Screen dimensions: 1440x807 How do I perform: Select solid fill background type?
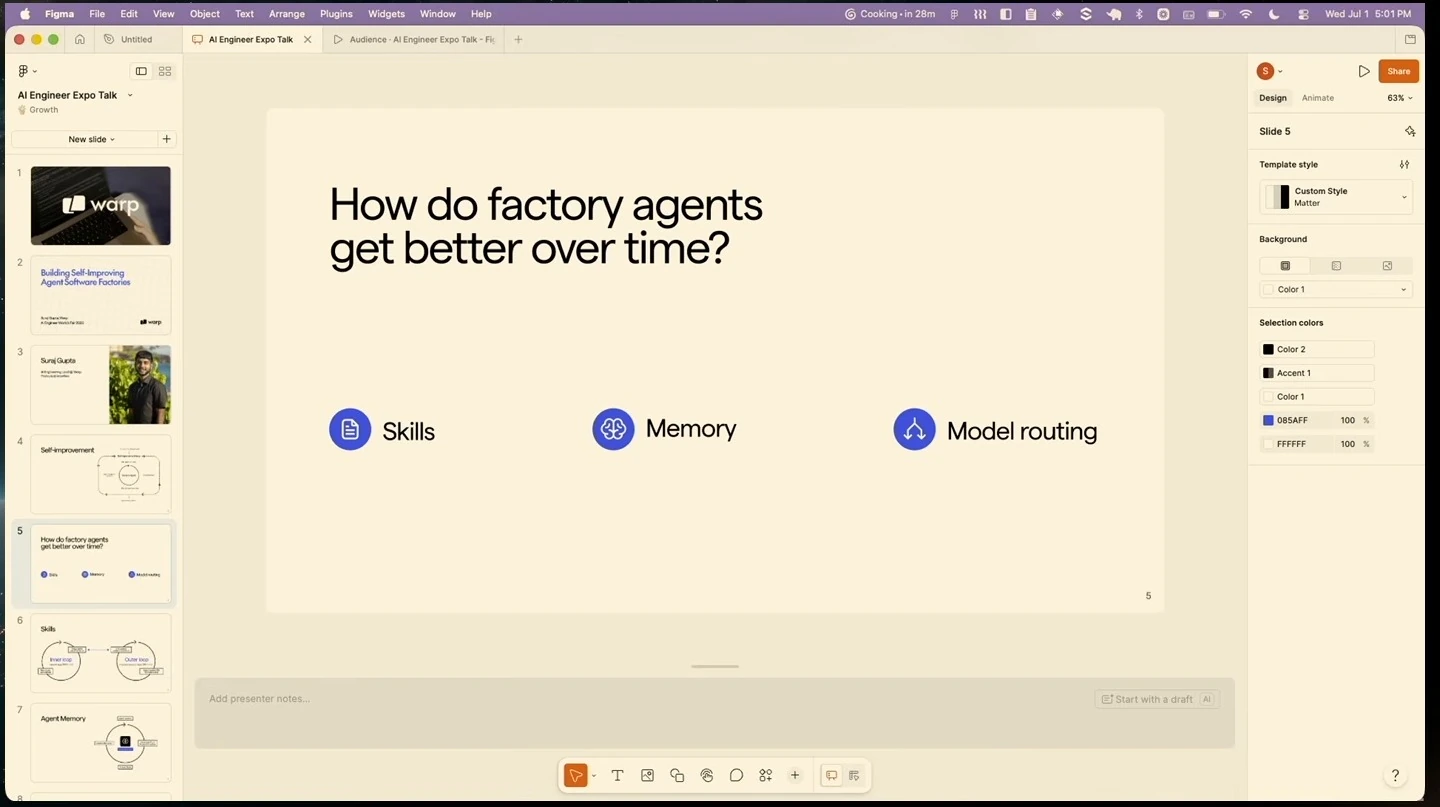[1285, 265]
